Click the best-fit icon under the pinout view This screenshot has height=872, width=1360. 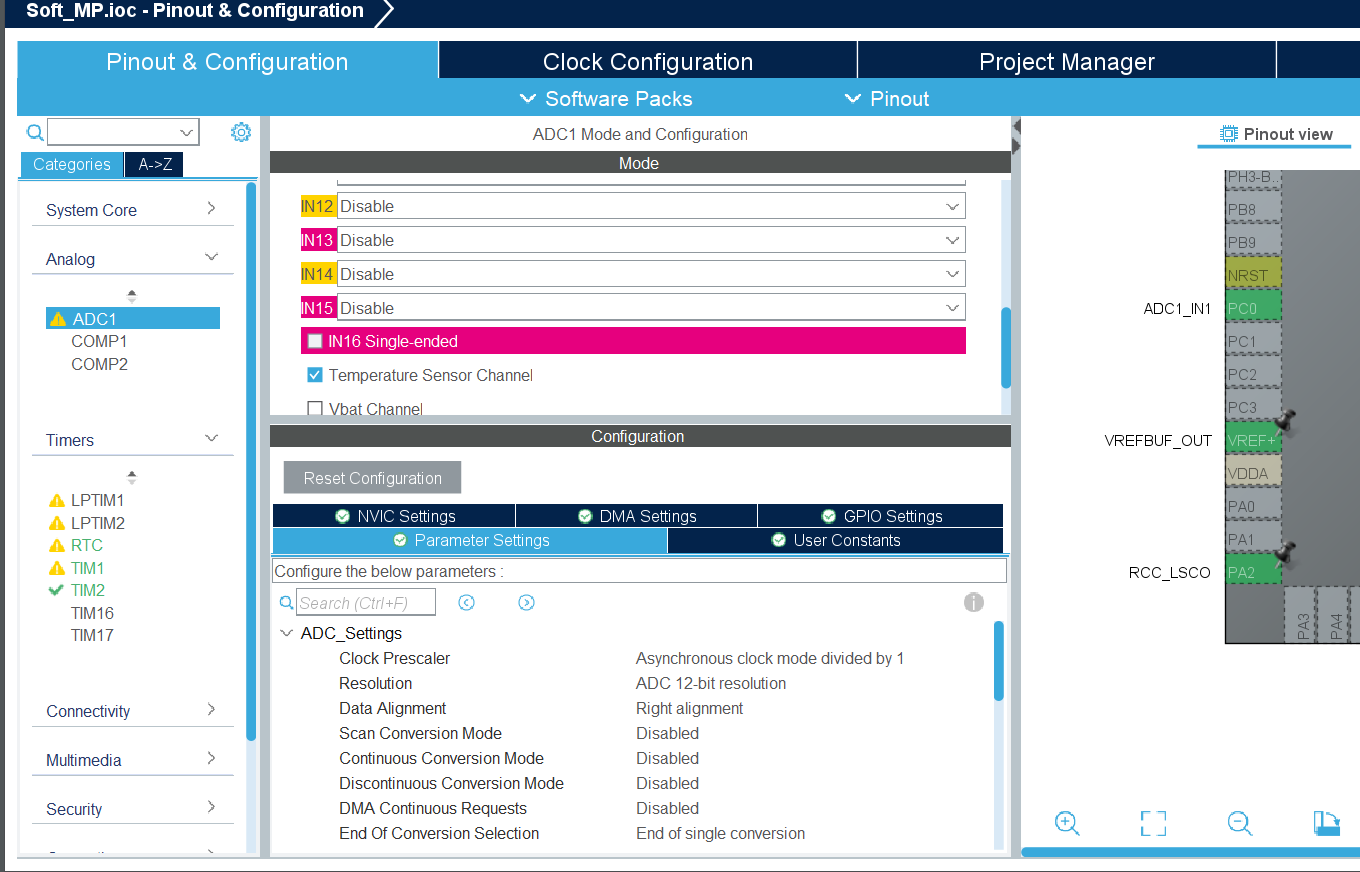pos(1152,823)
